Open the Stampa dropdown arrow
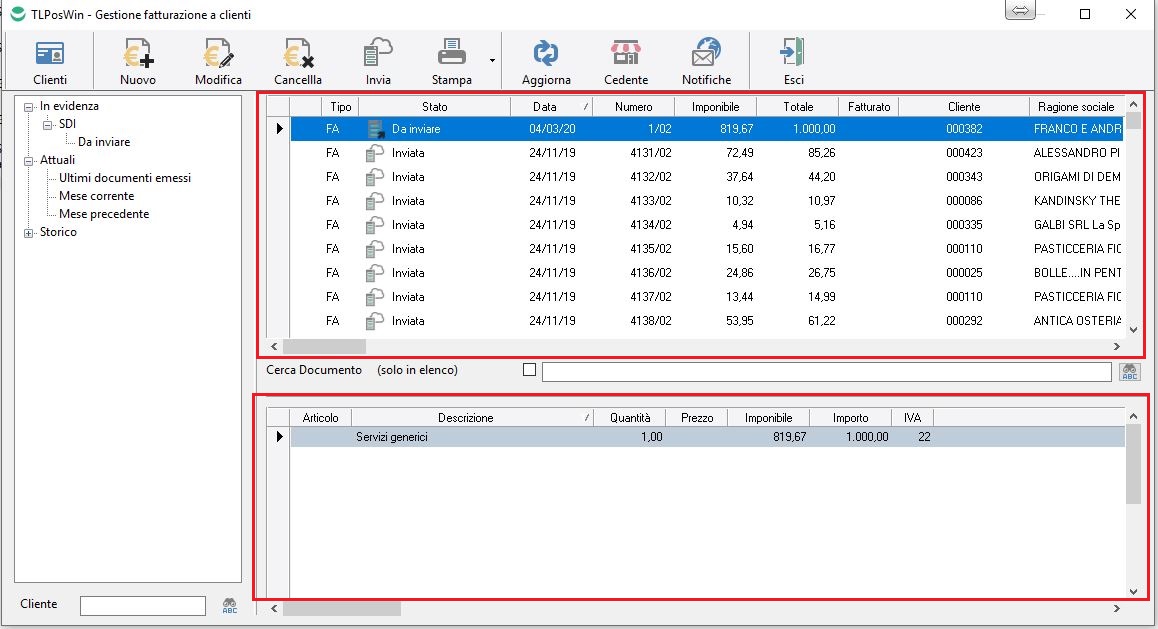Image resolution: width=1158 pixels, height=629 pixels. click(492, 61)
